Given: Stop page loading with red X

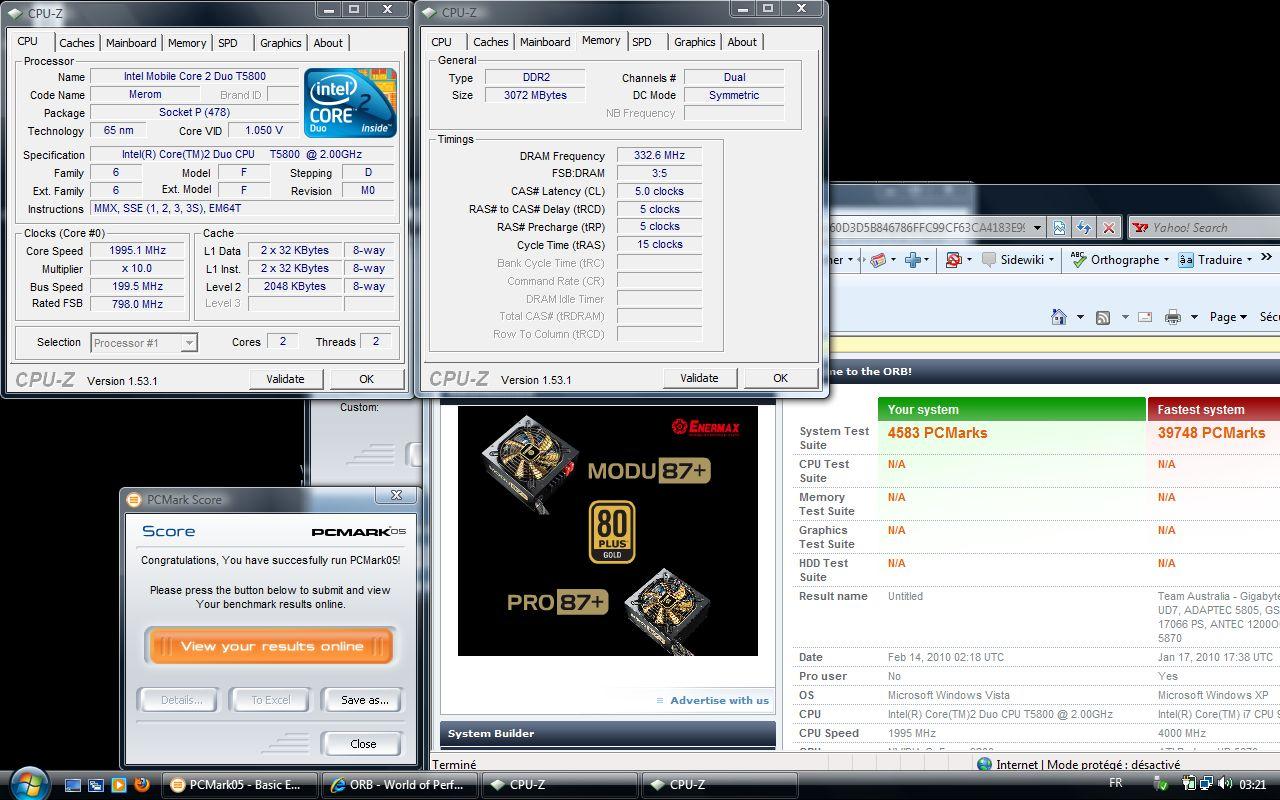Looking at the screenshot, I should [x=1108, y=228].
